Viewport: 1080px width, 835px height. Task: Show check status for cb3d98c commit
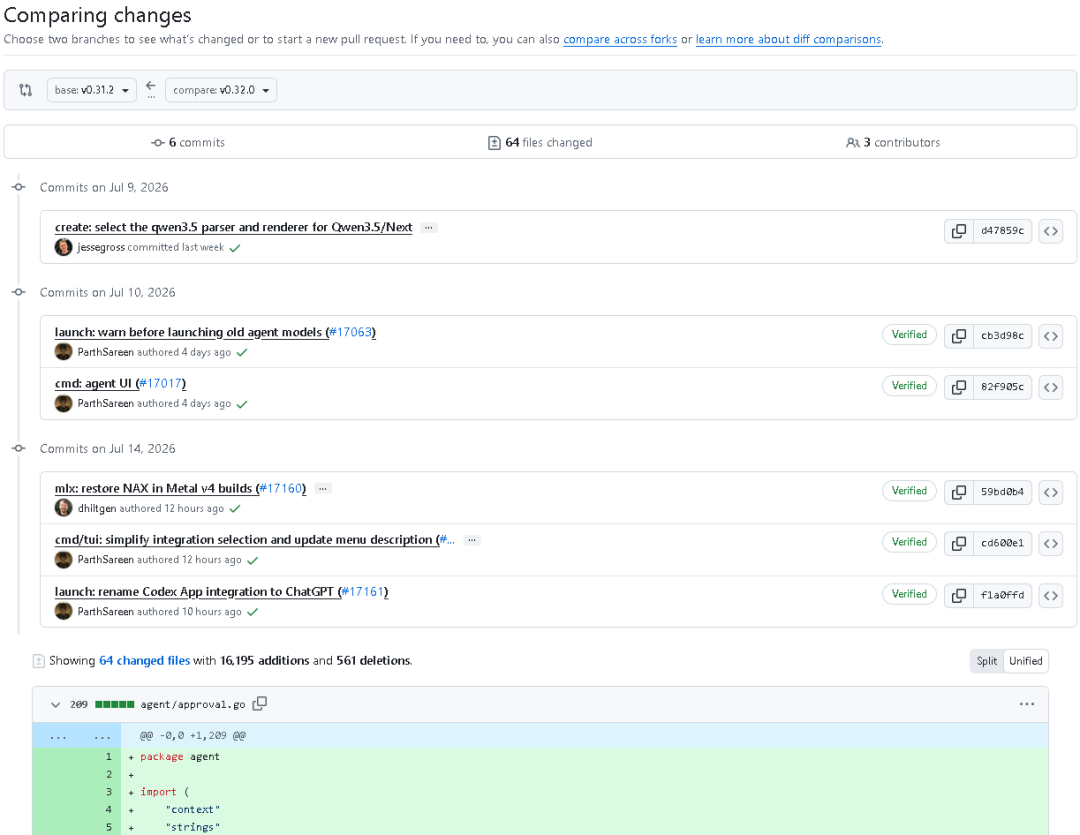point(242,353)
